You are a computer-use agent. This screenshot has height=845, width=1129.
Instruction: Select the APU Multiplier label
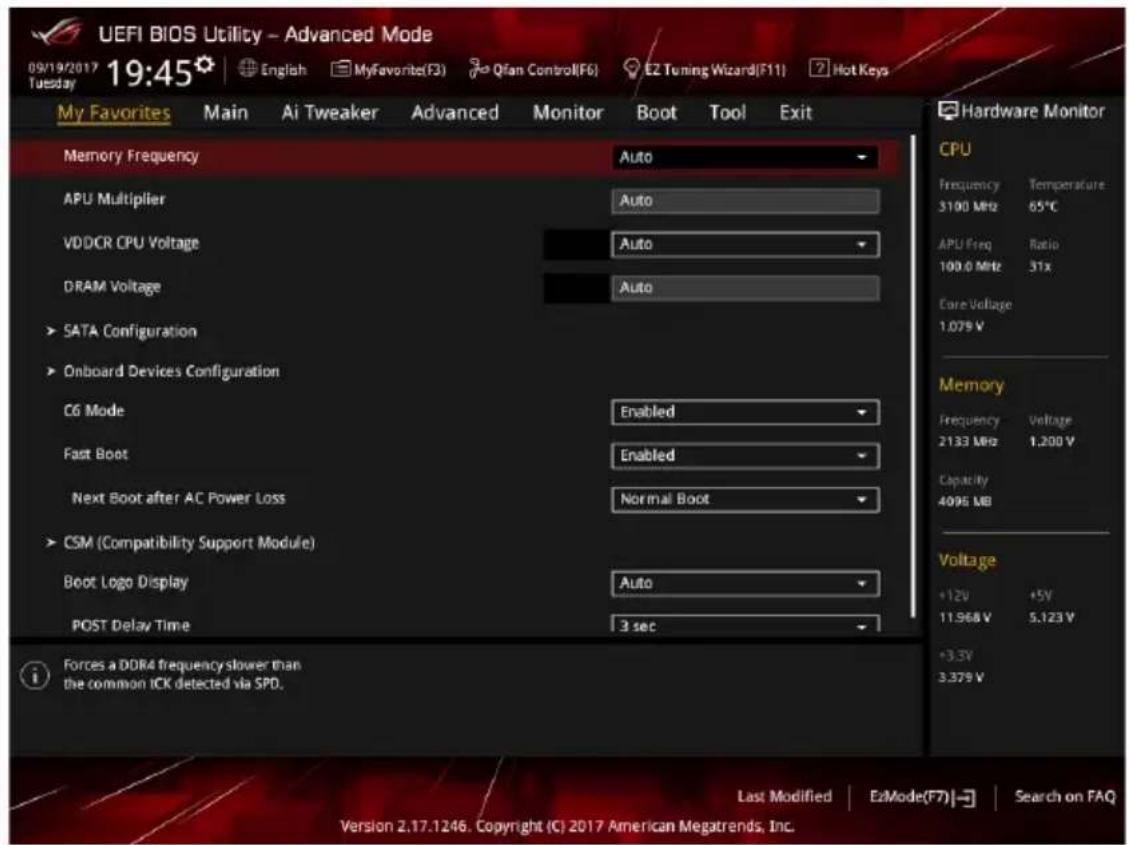coord(114,199)
